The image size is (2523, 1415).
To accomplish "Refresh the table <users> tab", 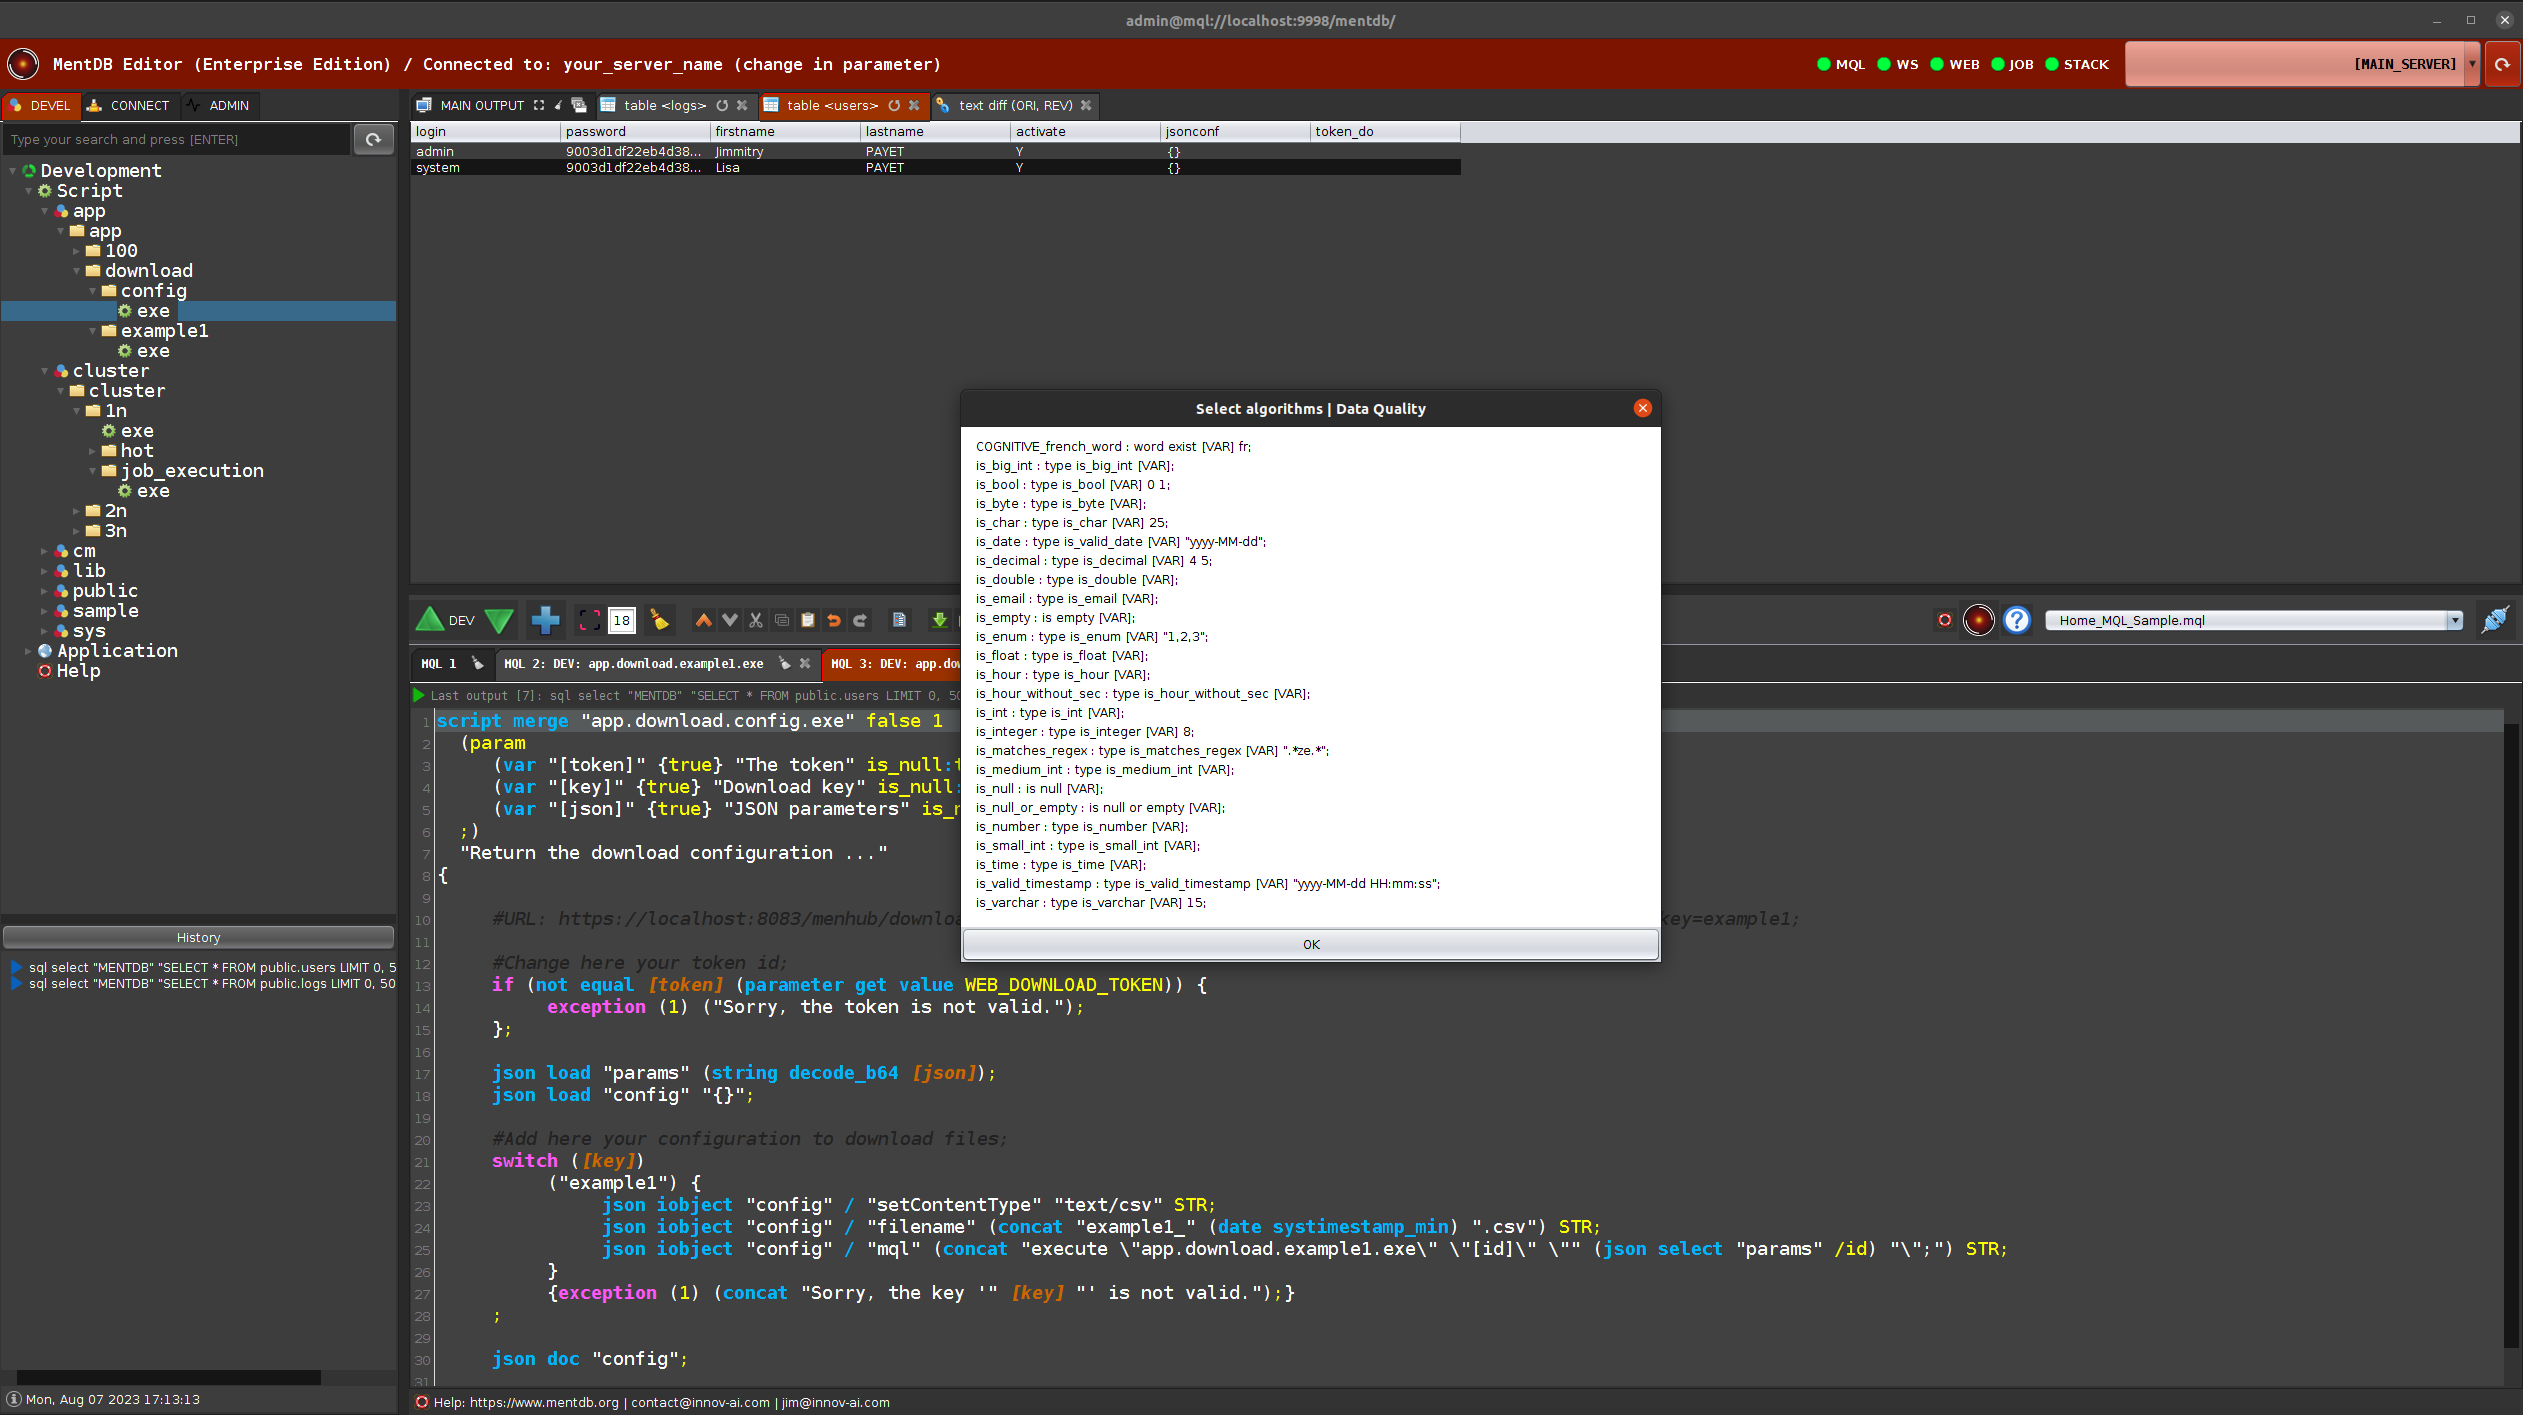I will point(894,105).
